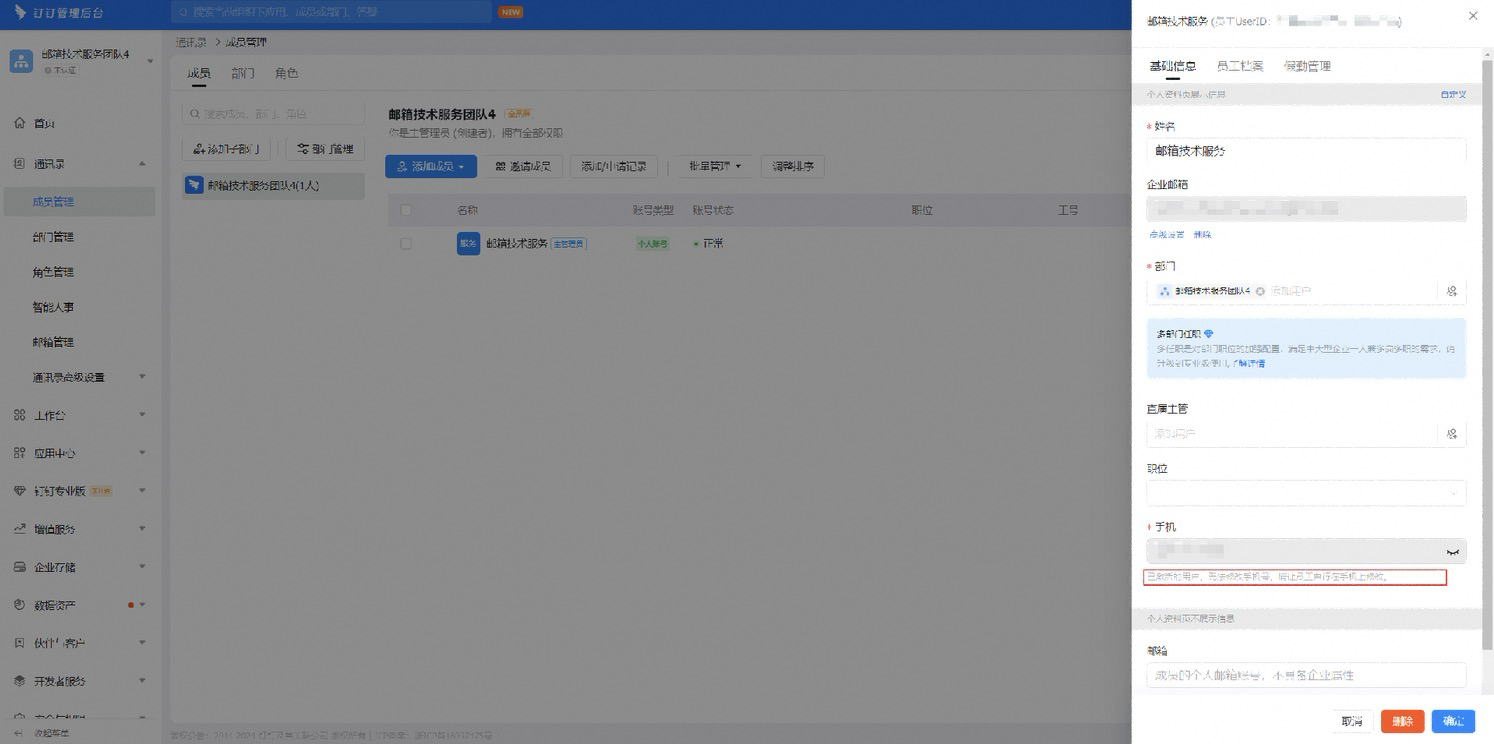
Task: Switch to the 成员 tab
Action: 199,74
